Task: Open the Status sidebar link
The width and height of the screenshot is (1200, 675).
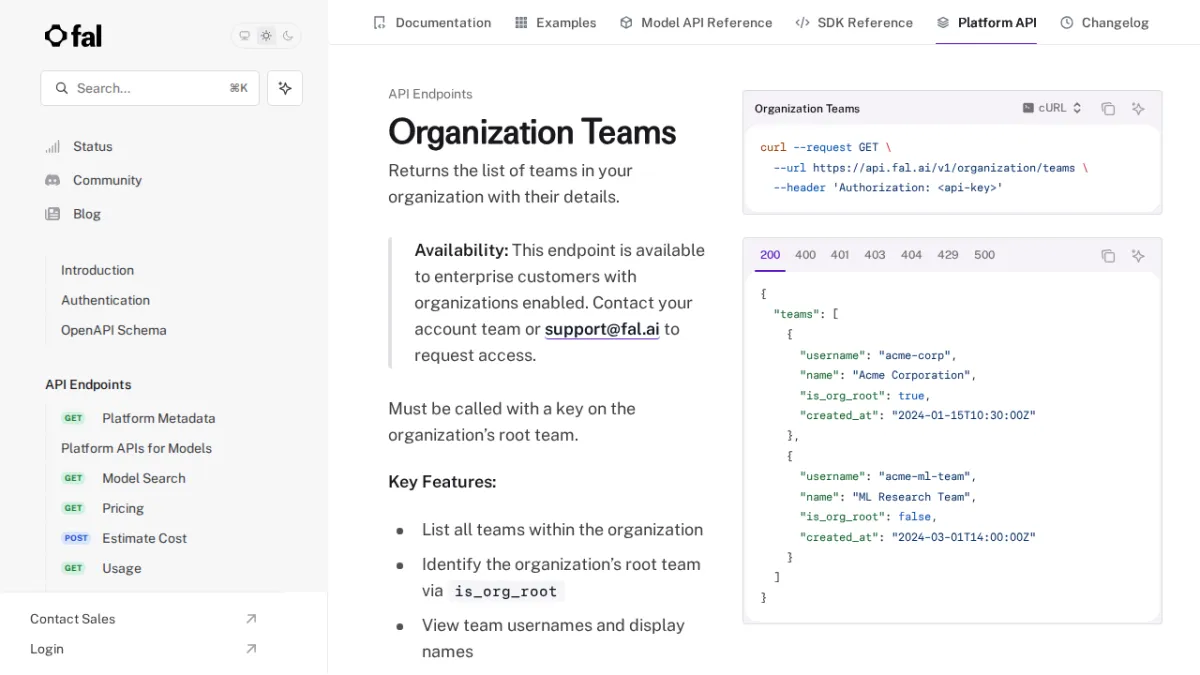Action: tap(92, 146)
